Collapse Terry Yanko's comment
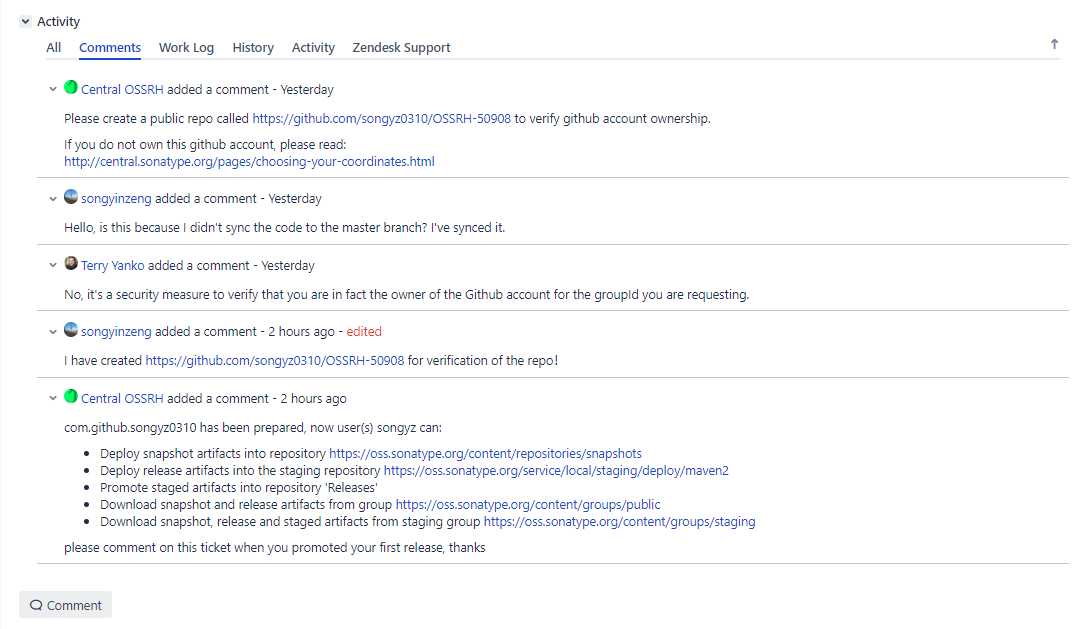Image resolution: width=1080 pixels, height=629 pixels. click(53, 265)
